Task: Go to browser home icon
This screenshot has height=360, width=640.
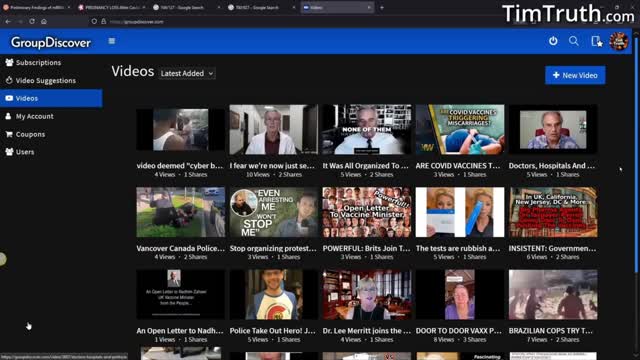Action: point(44,21)
